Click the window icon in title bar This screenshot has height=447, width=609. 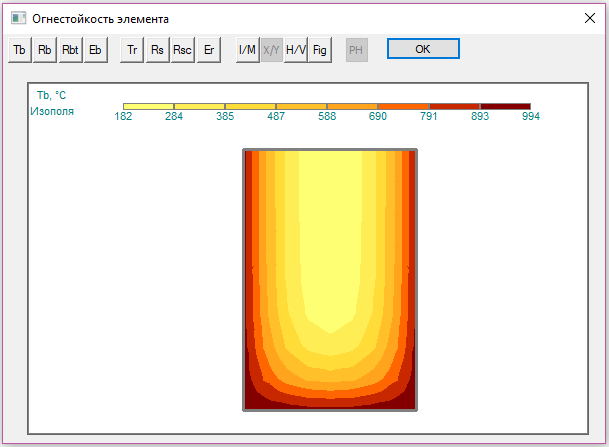[x=17, y=18]
